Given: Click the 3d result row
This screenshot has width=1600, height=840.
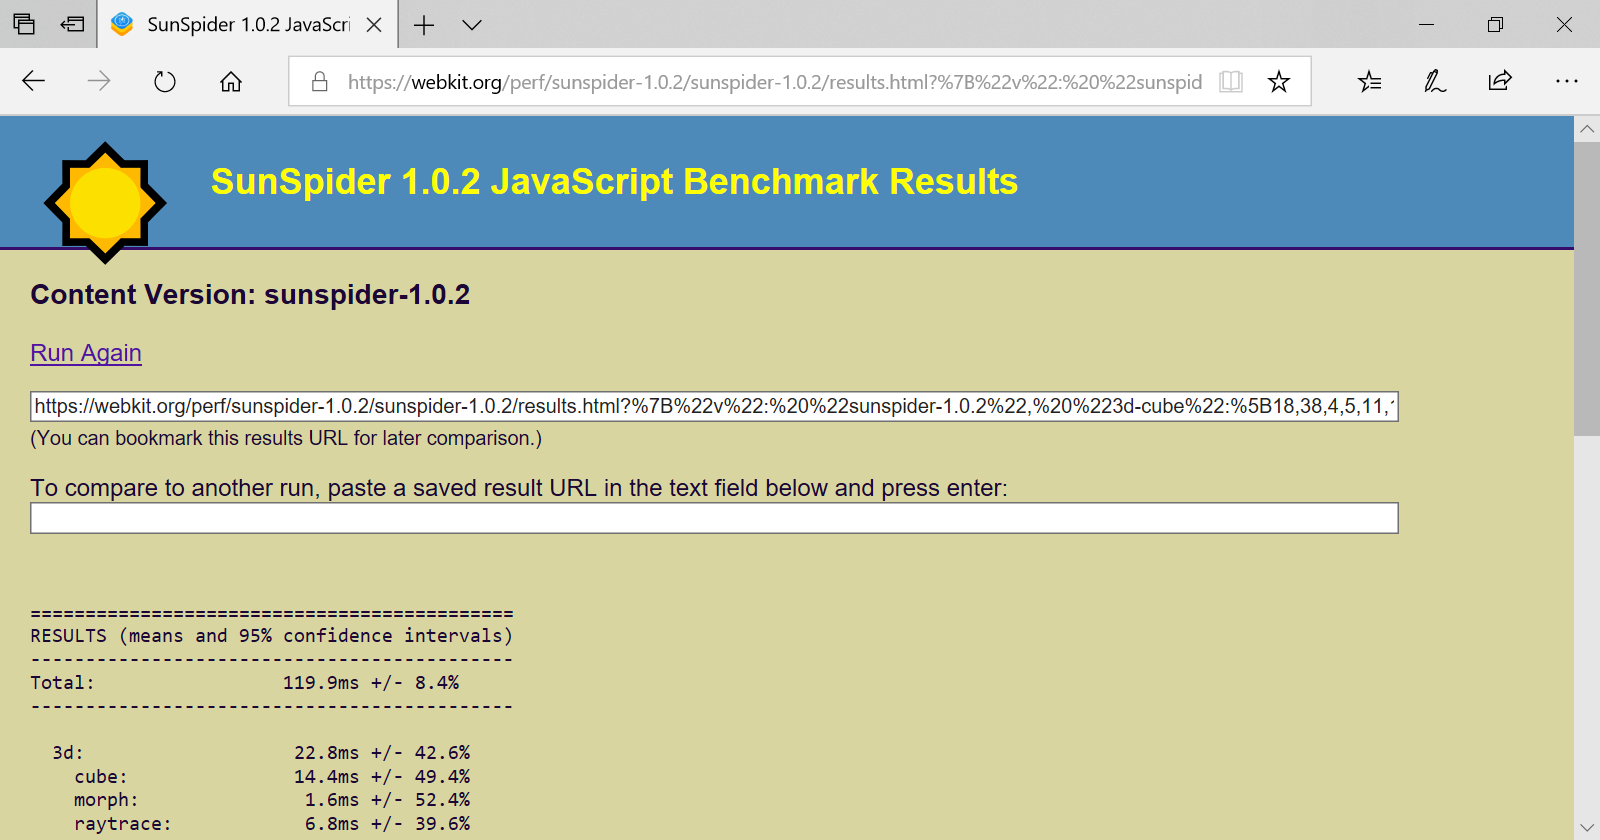Looking at the screenshot, I should pos(261,753).
